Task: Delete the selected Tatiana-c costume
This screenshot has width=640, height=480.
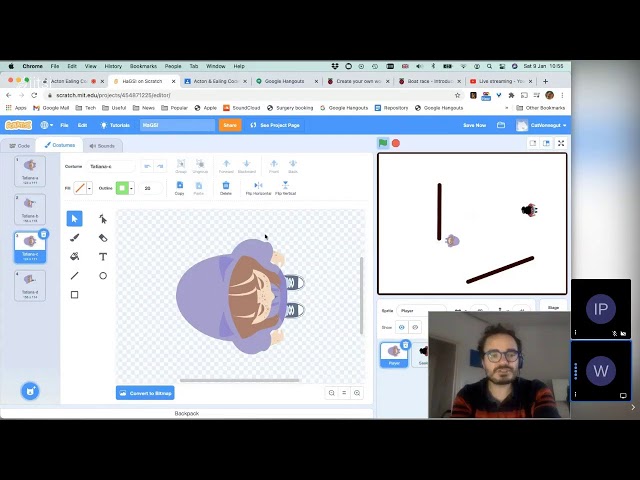Action: click(44, 234)
